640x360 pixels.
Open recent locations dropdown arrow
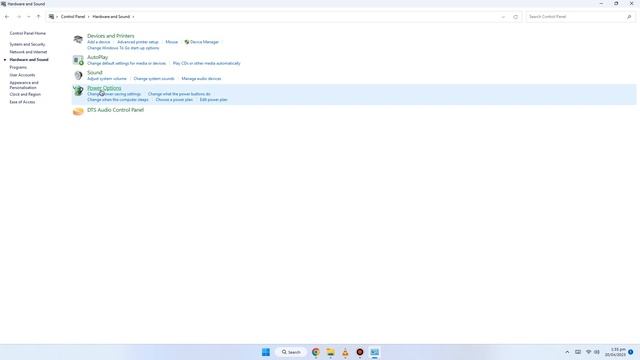pos(29,17)
